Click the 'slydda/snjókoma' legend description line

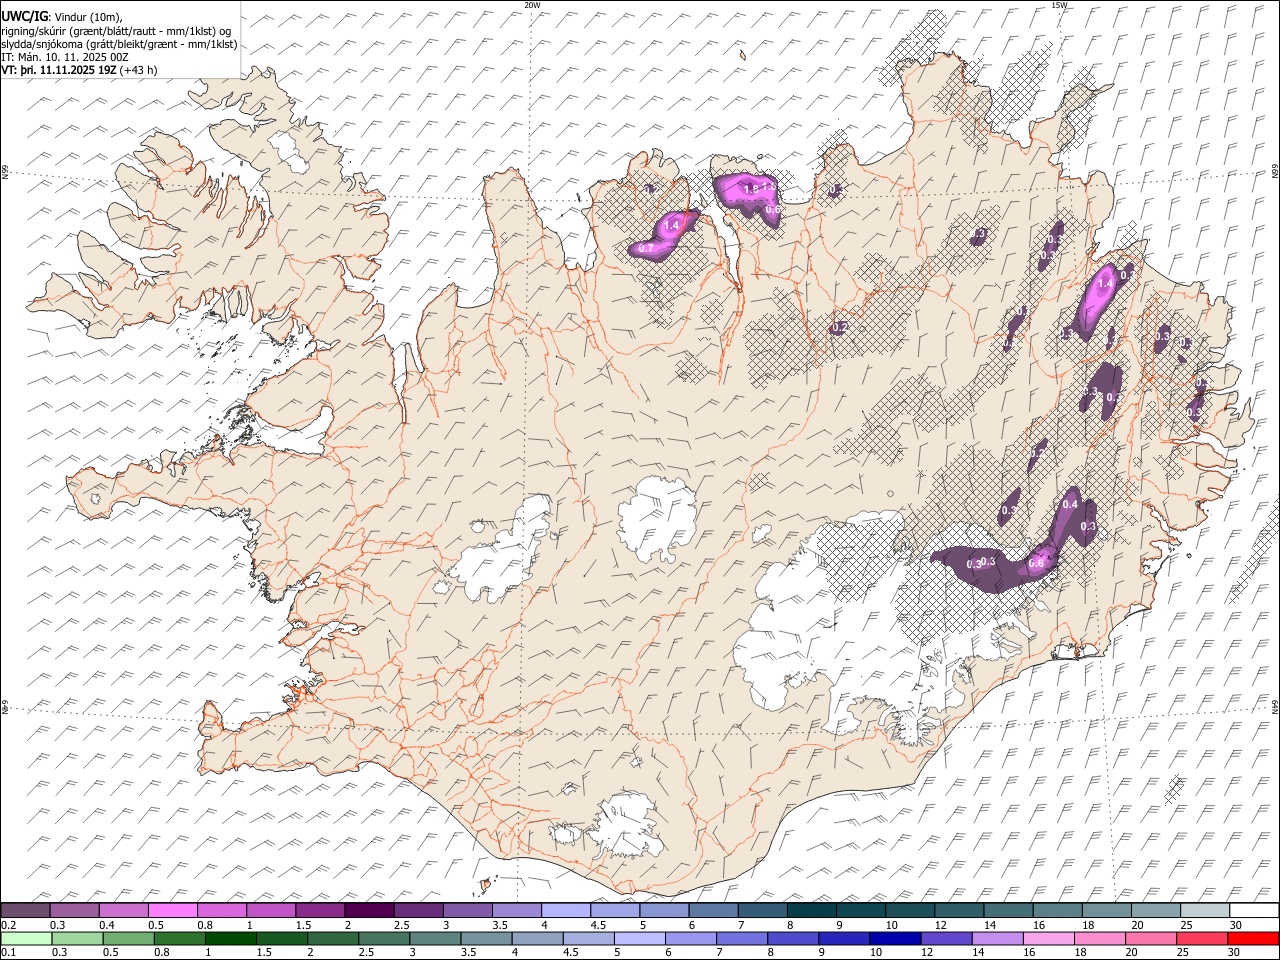[119, 44]
